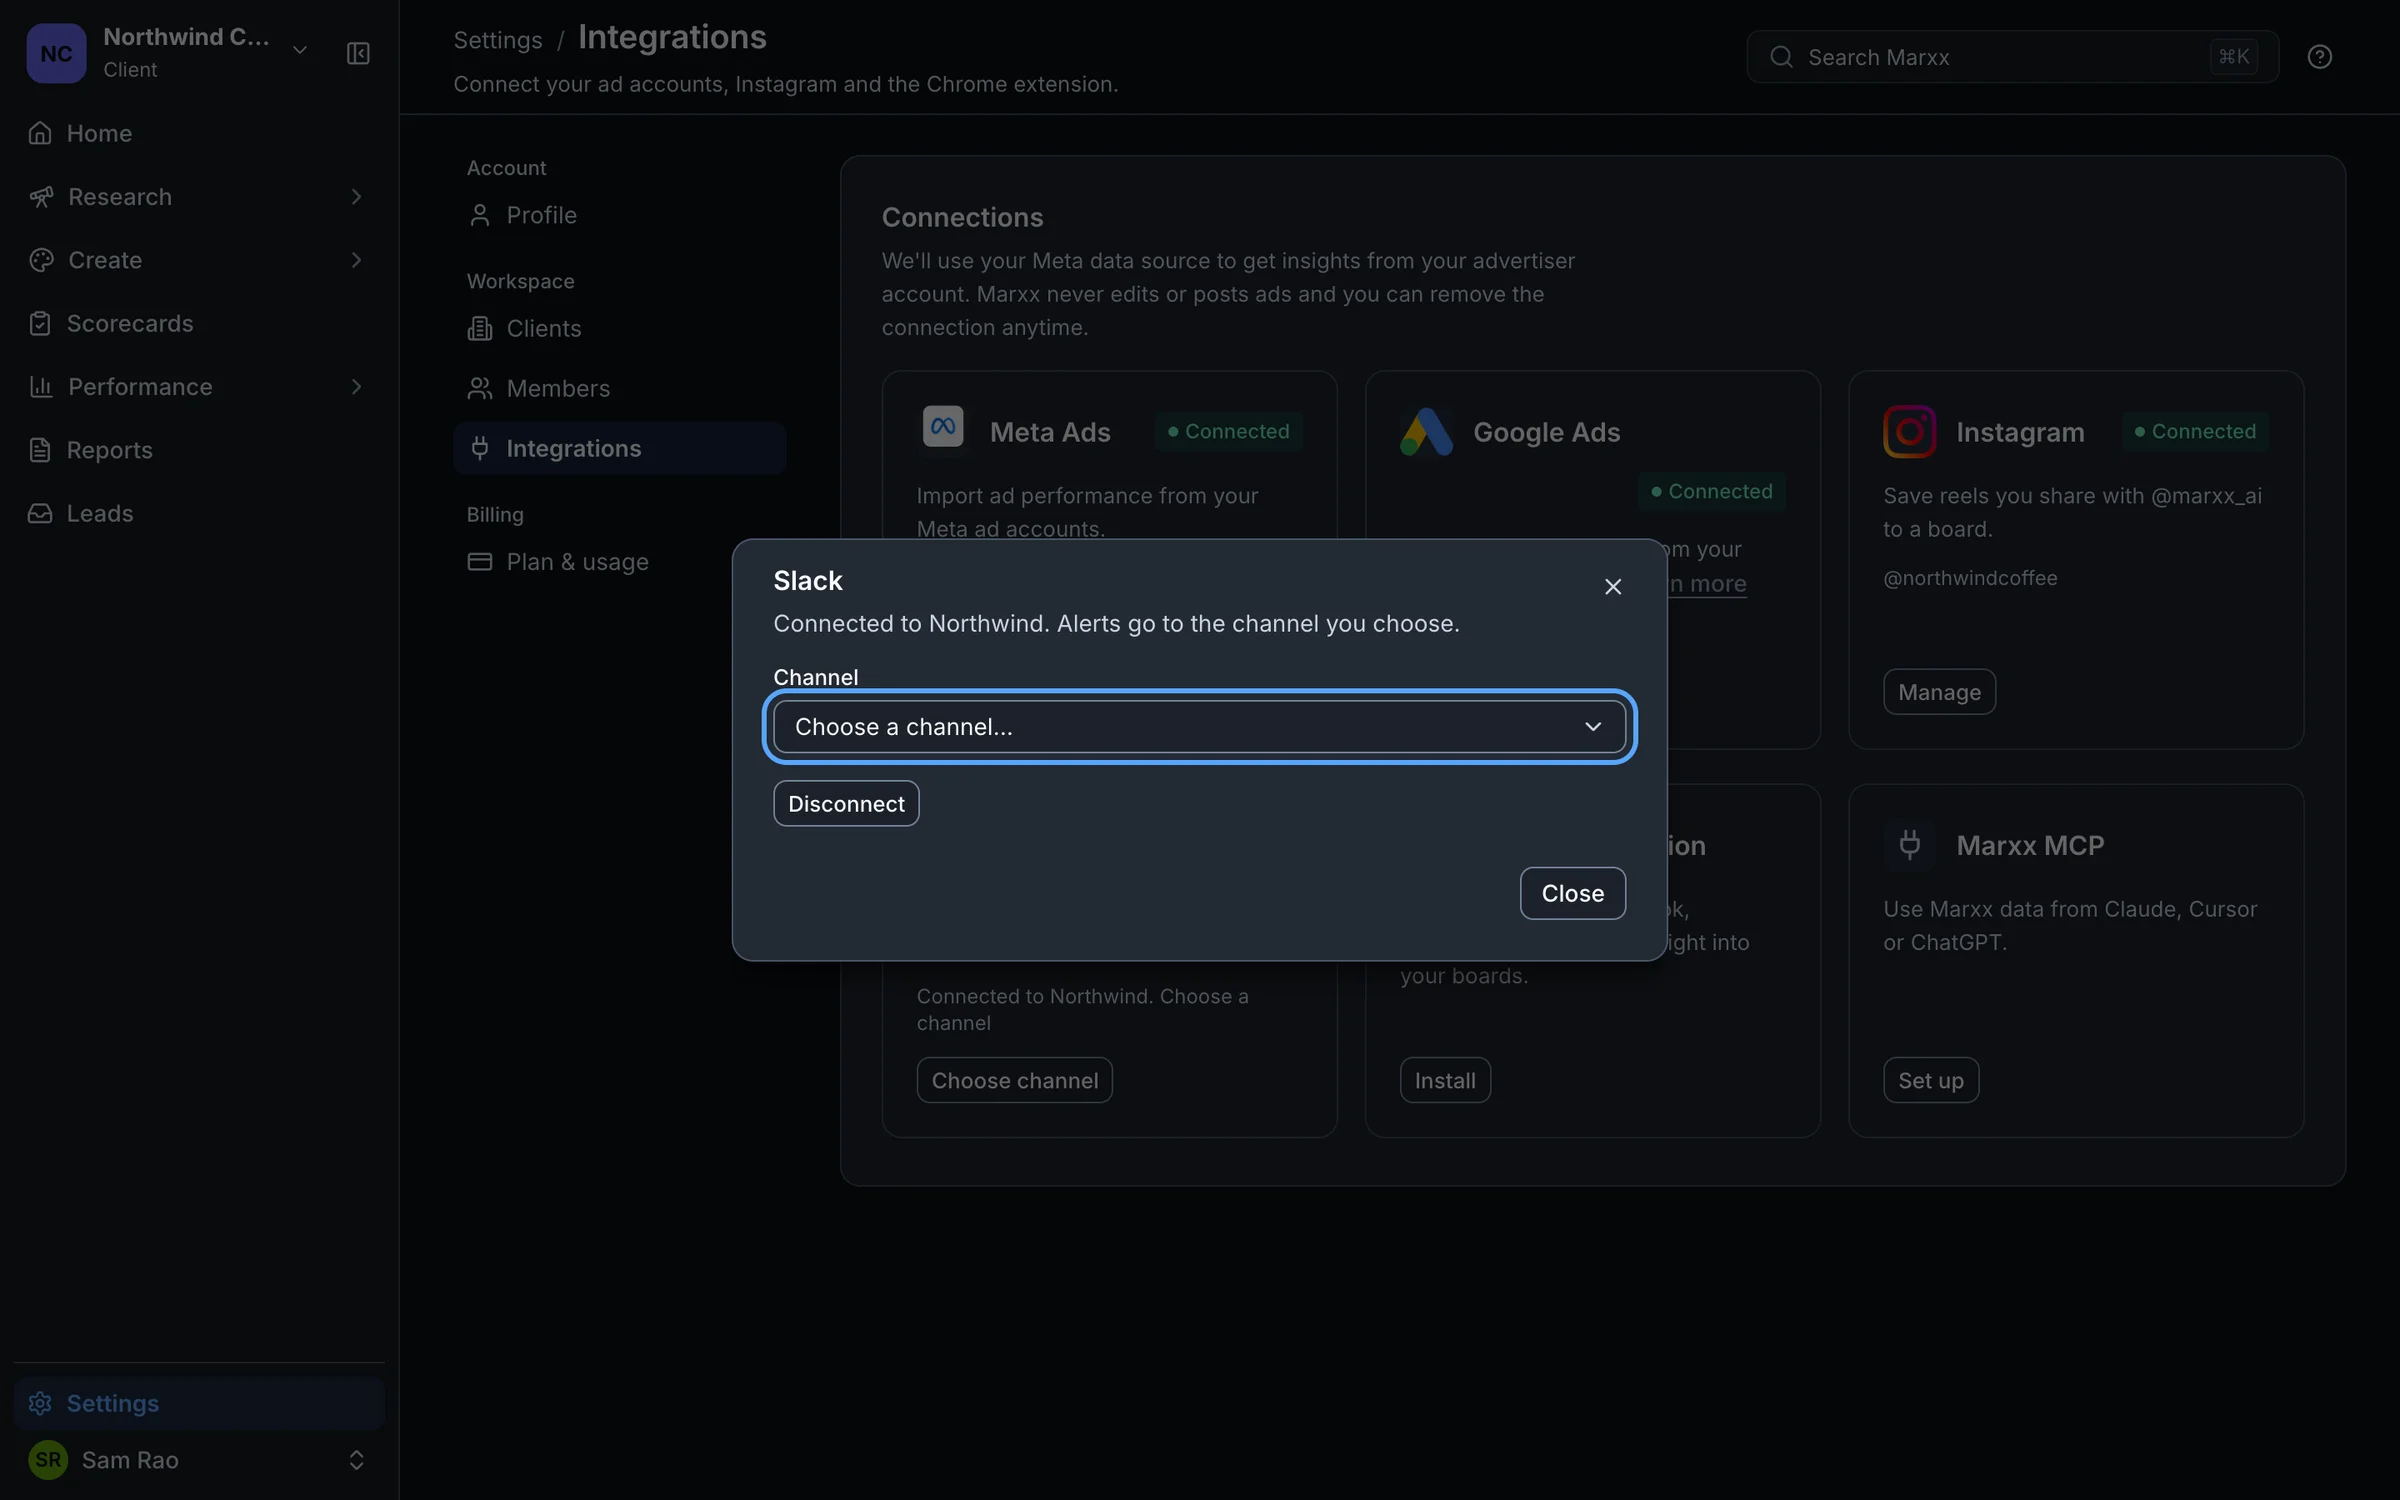Viewport: 2400px width, 1500px height.
Task: Open Reports from the sidebar
Action: [x=199, y=450]
